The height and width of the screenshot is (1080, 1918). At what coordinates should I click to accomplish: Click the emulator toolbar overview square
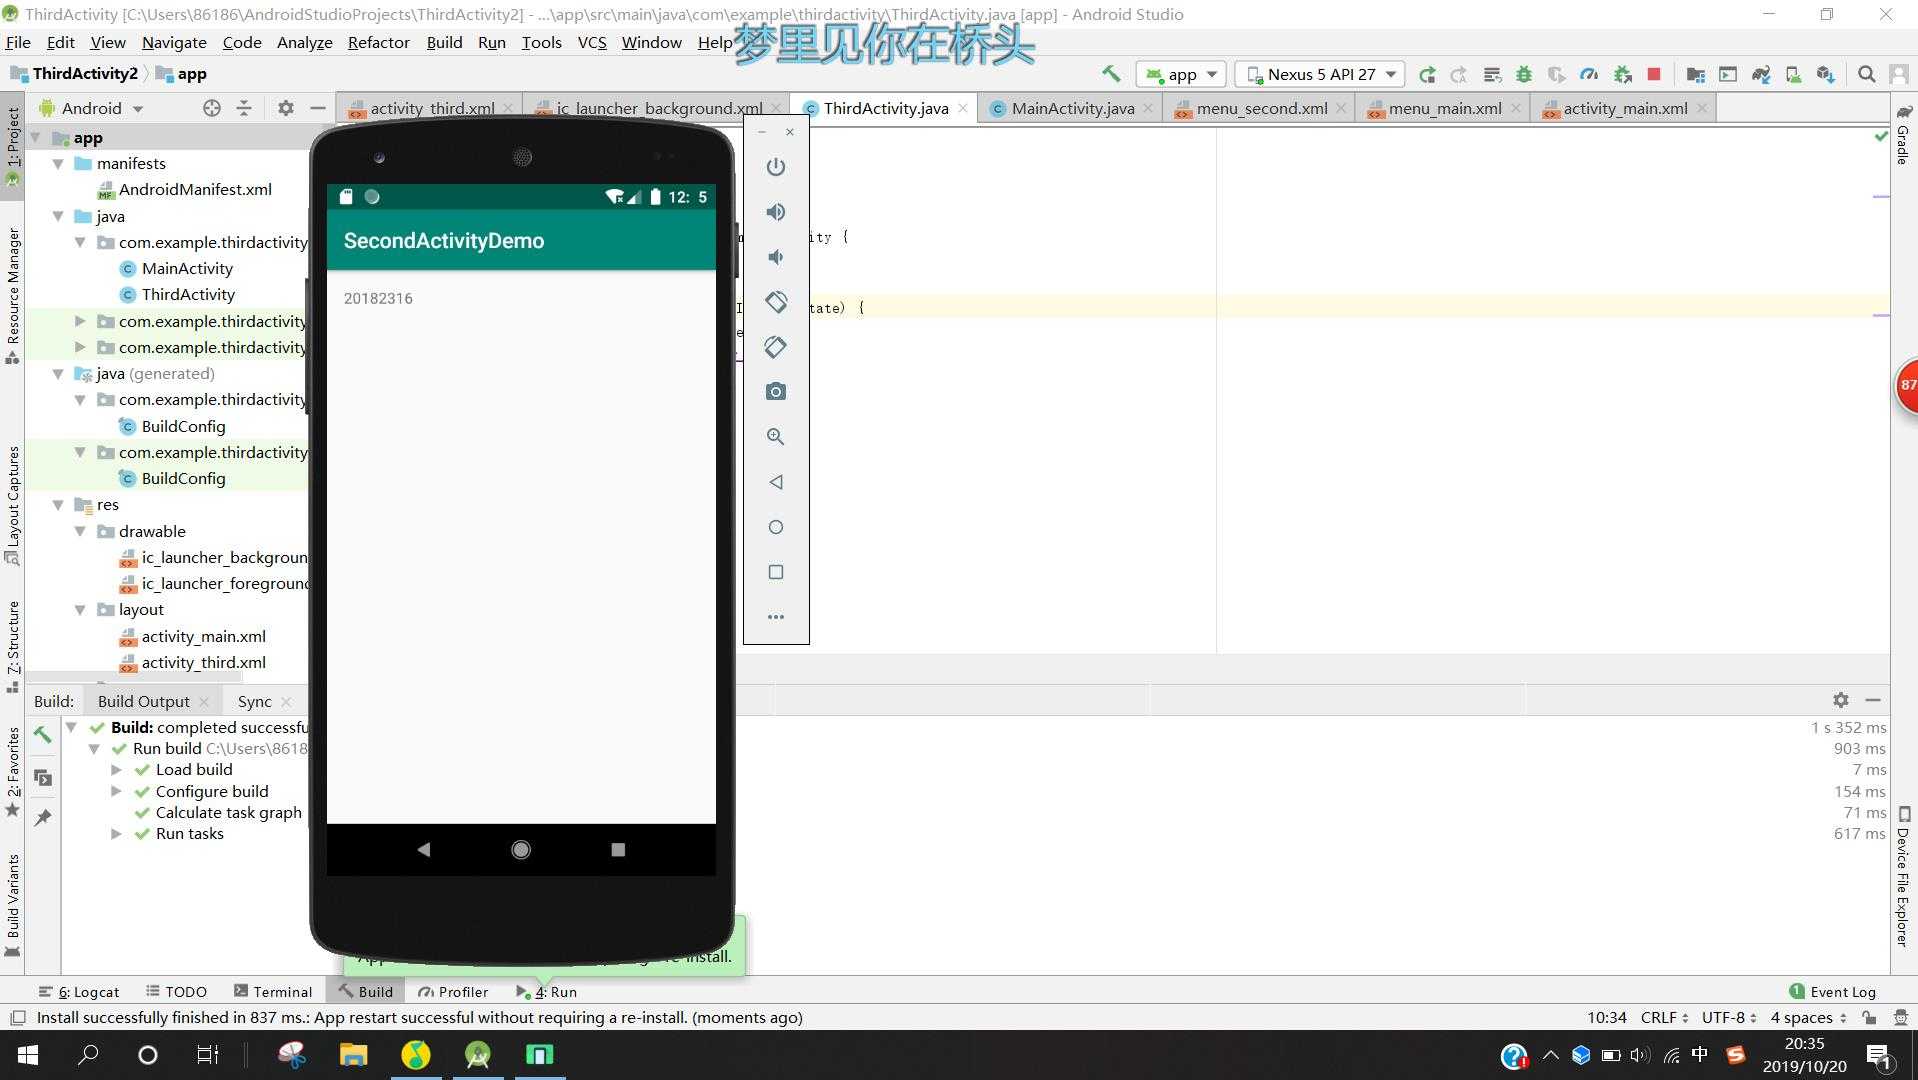click(776, 572)
